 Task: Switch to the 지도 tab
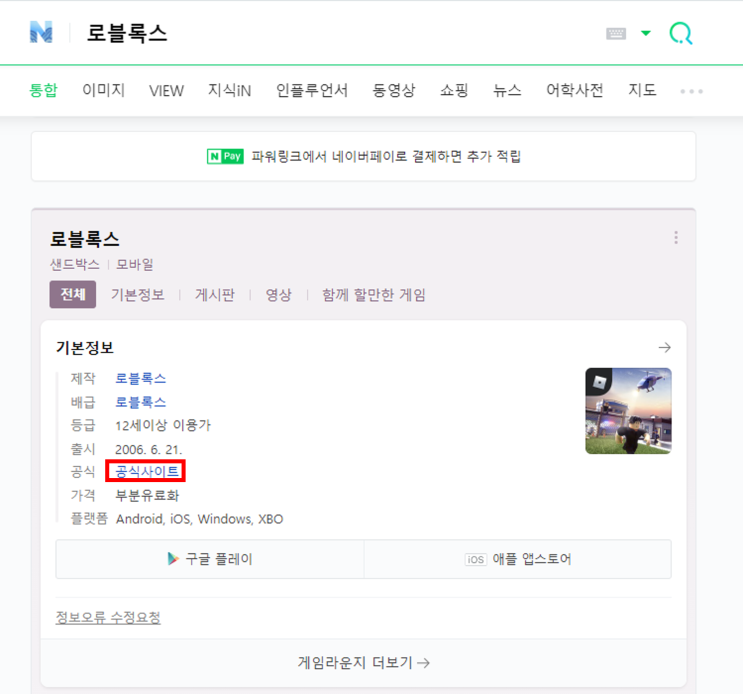click(x=642, y=90)
